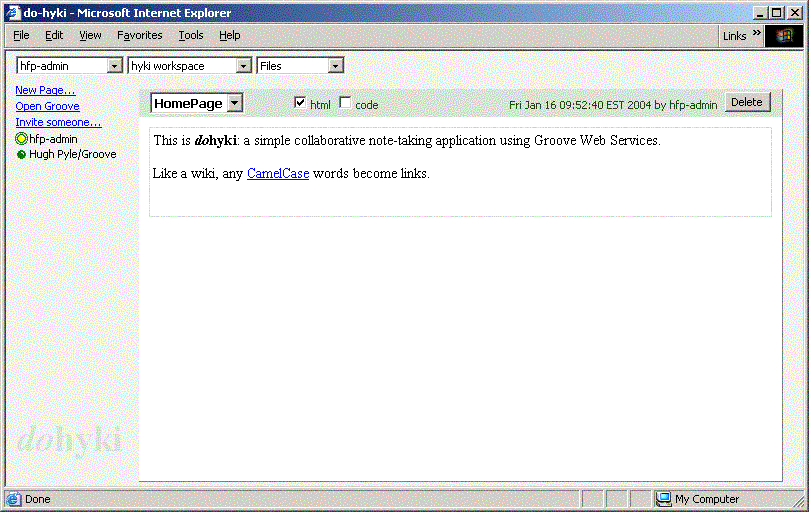Click the Invite someone... link

[x=58, y=122]
